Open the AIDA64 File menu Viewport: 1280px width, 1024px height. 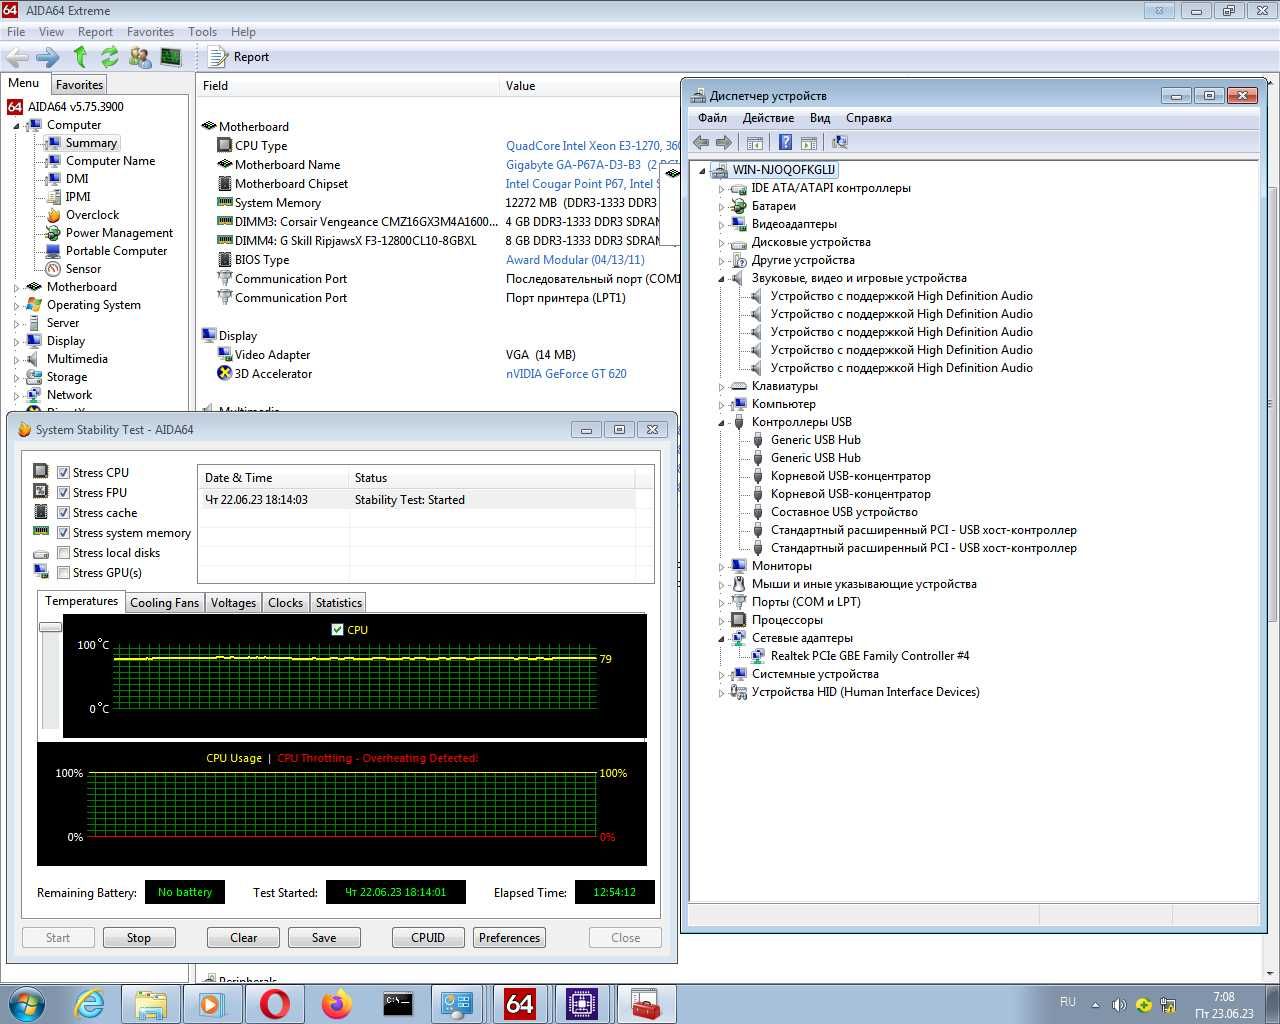click(x=16, y=32)
